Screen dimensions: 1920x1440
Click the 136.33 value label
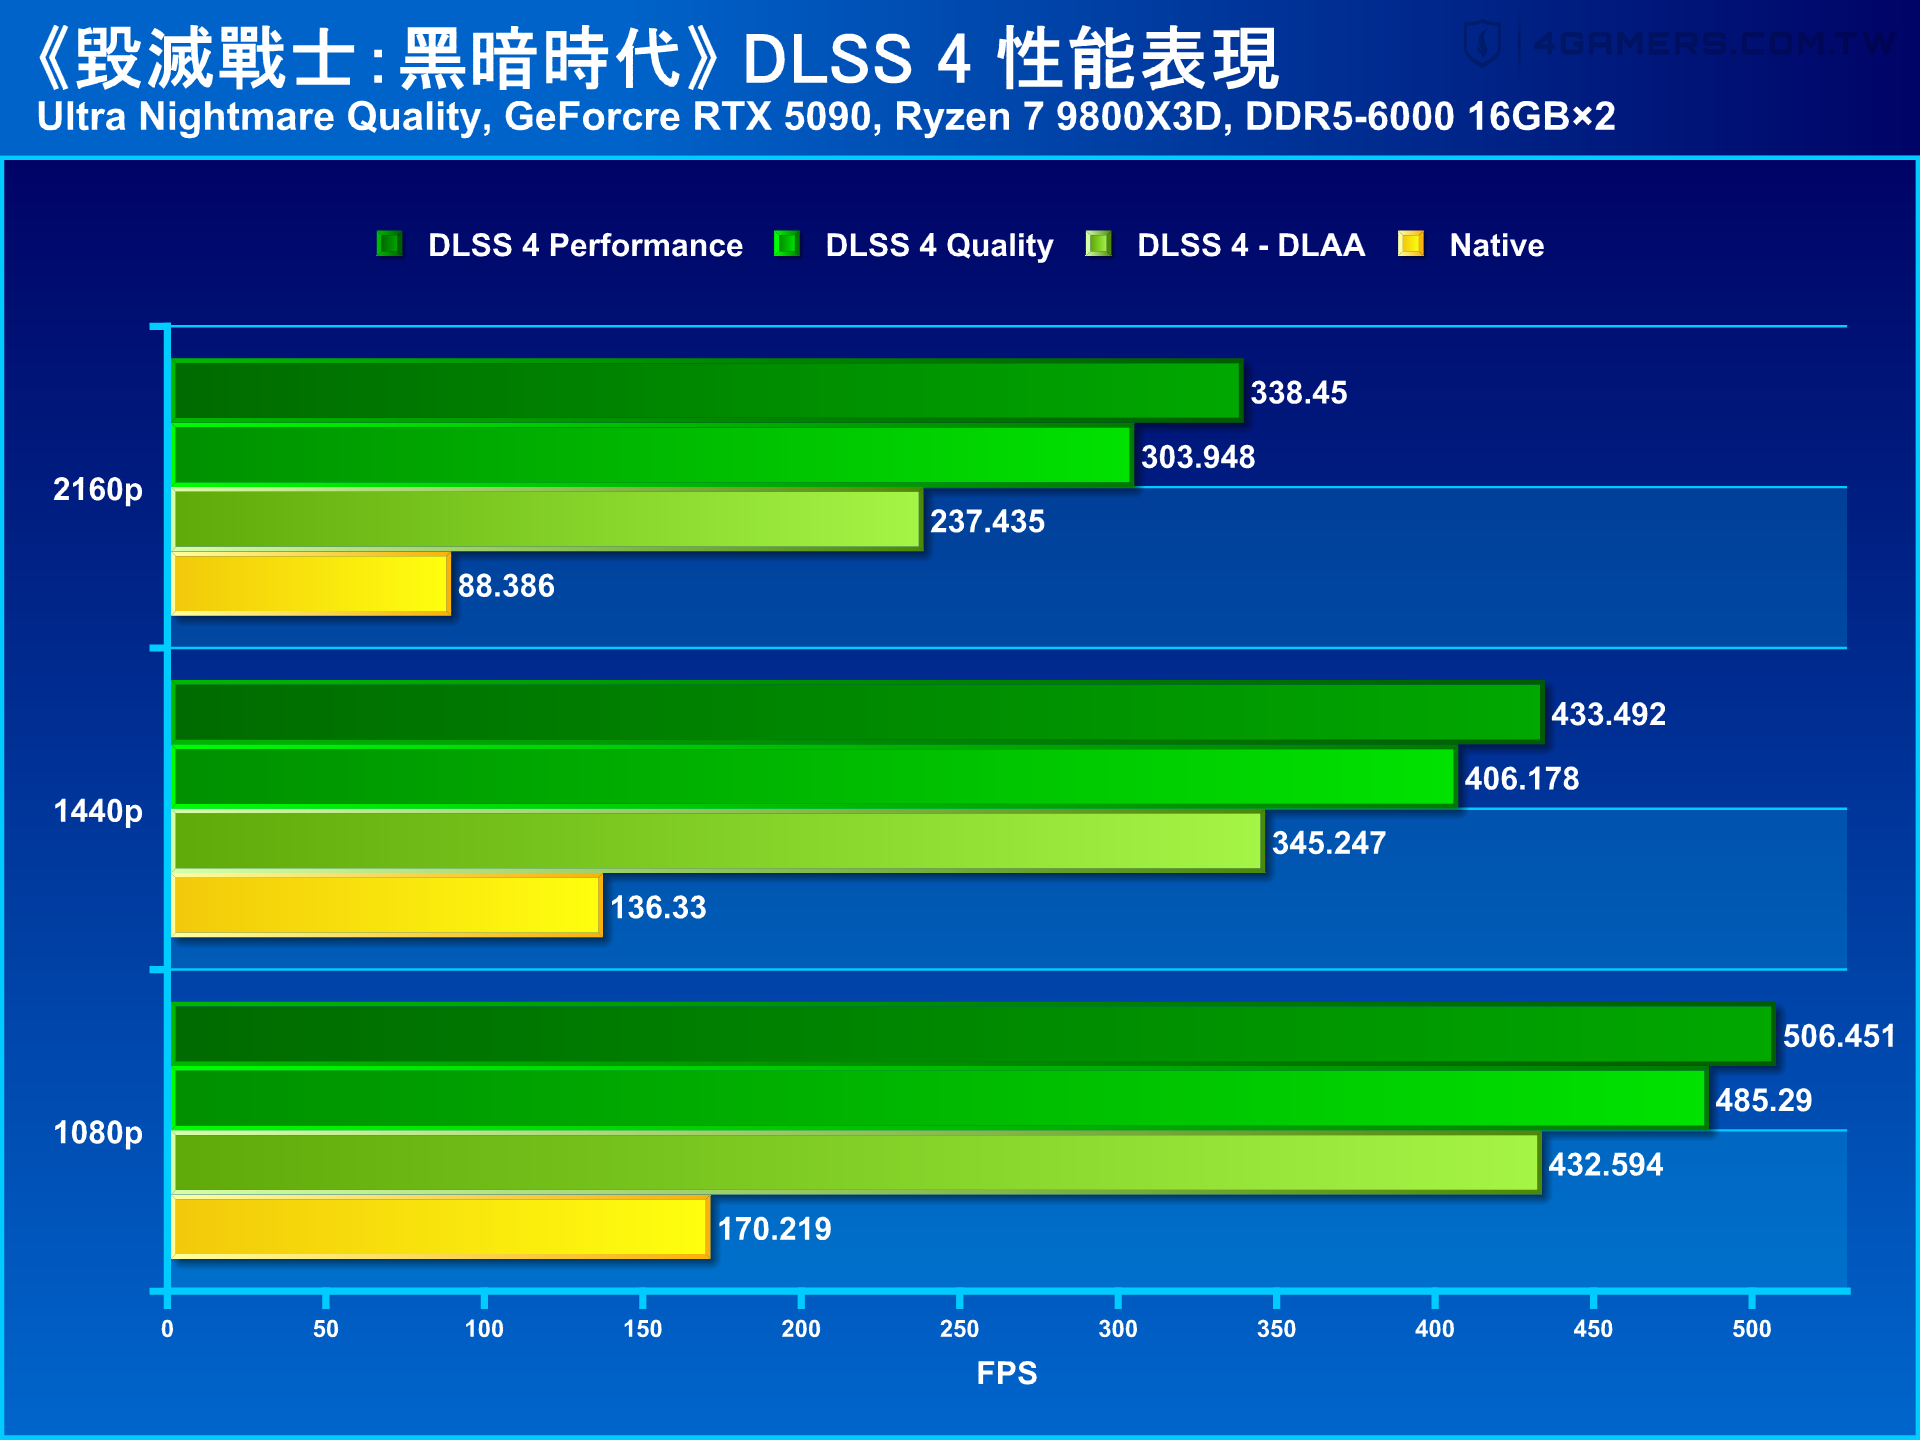coord(658,907)
